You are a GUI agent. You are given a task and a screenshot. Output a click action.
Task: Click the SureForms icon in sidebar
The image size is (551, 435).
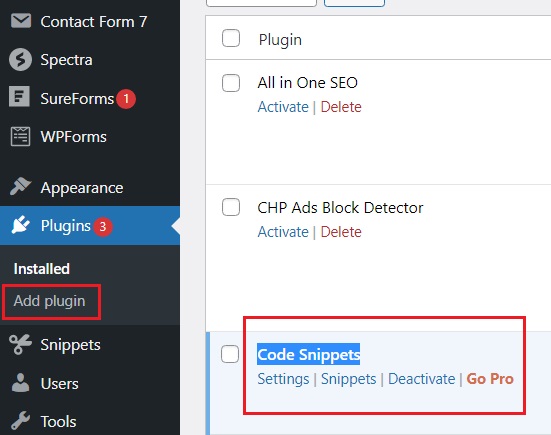tap(19, 96)
